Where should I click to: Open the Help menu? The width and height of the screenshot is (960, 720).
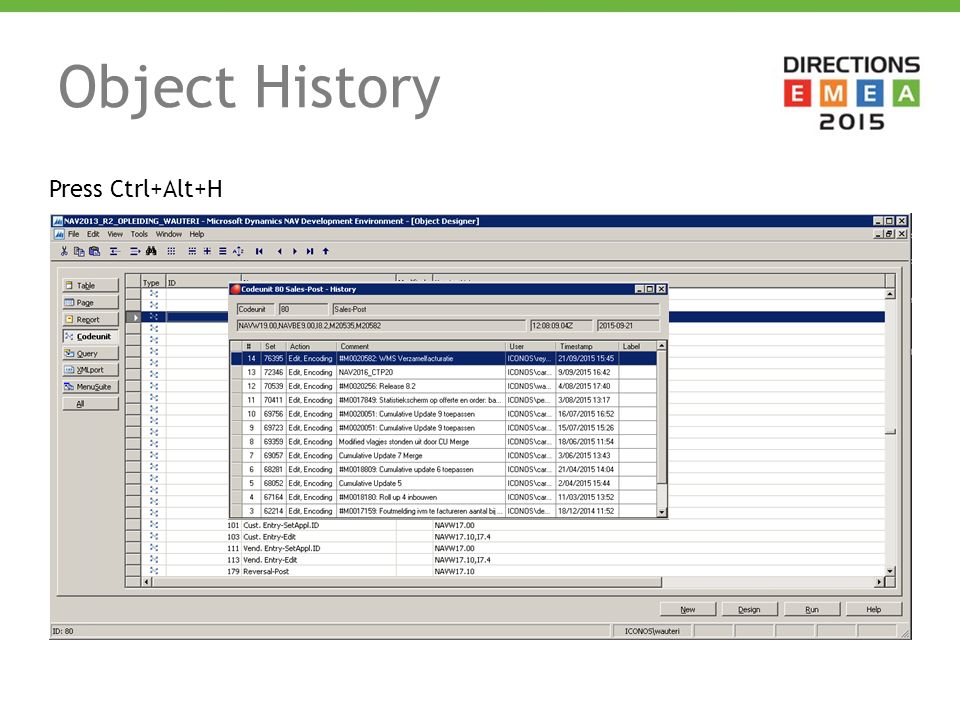(197, 234)
